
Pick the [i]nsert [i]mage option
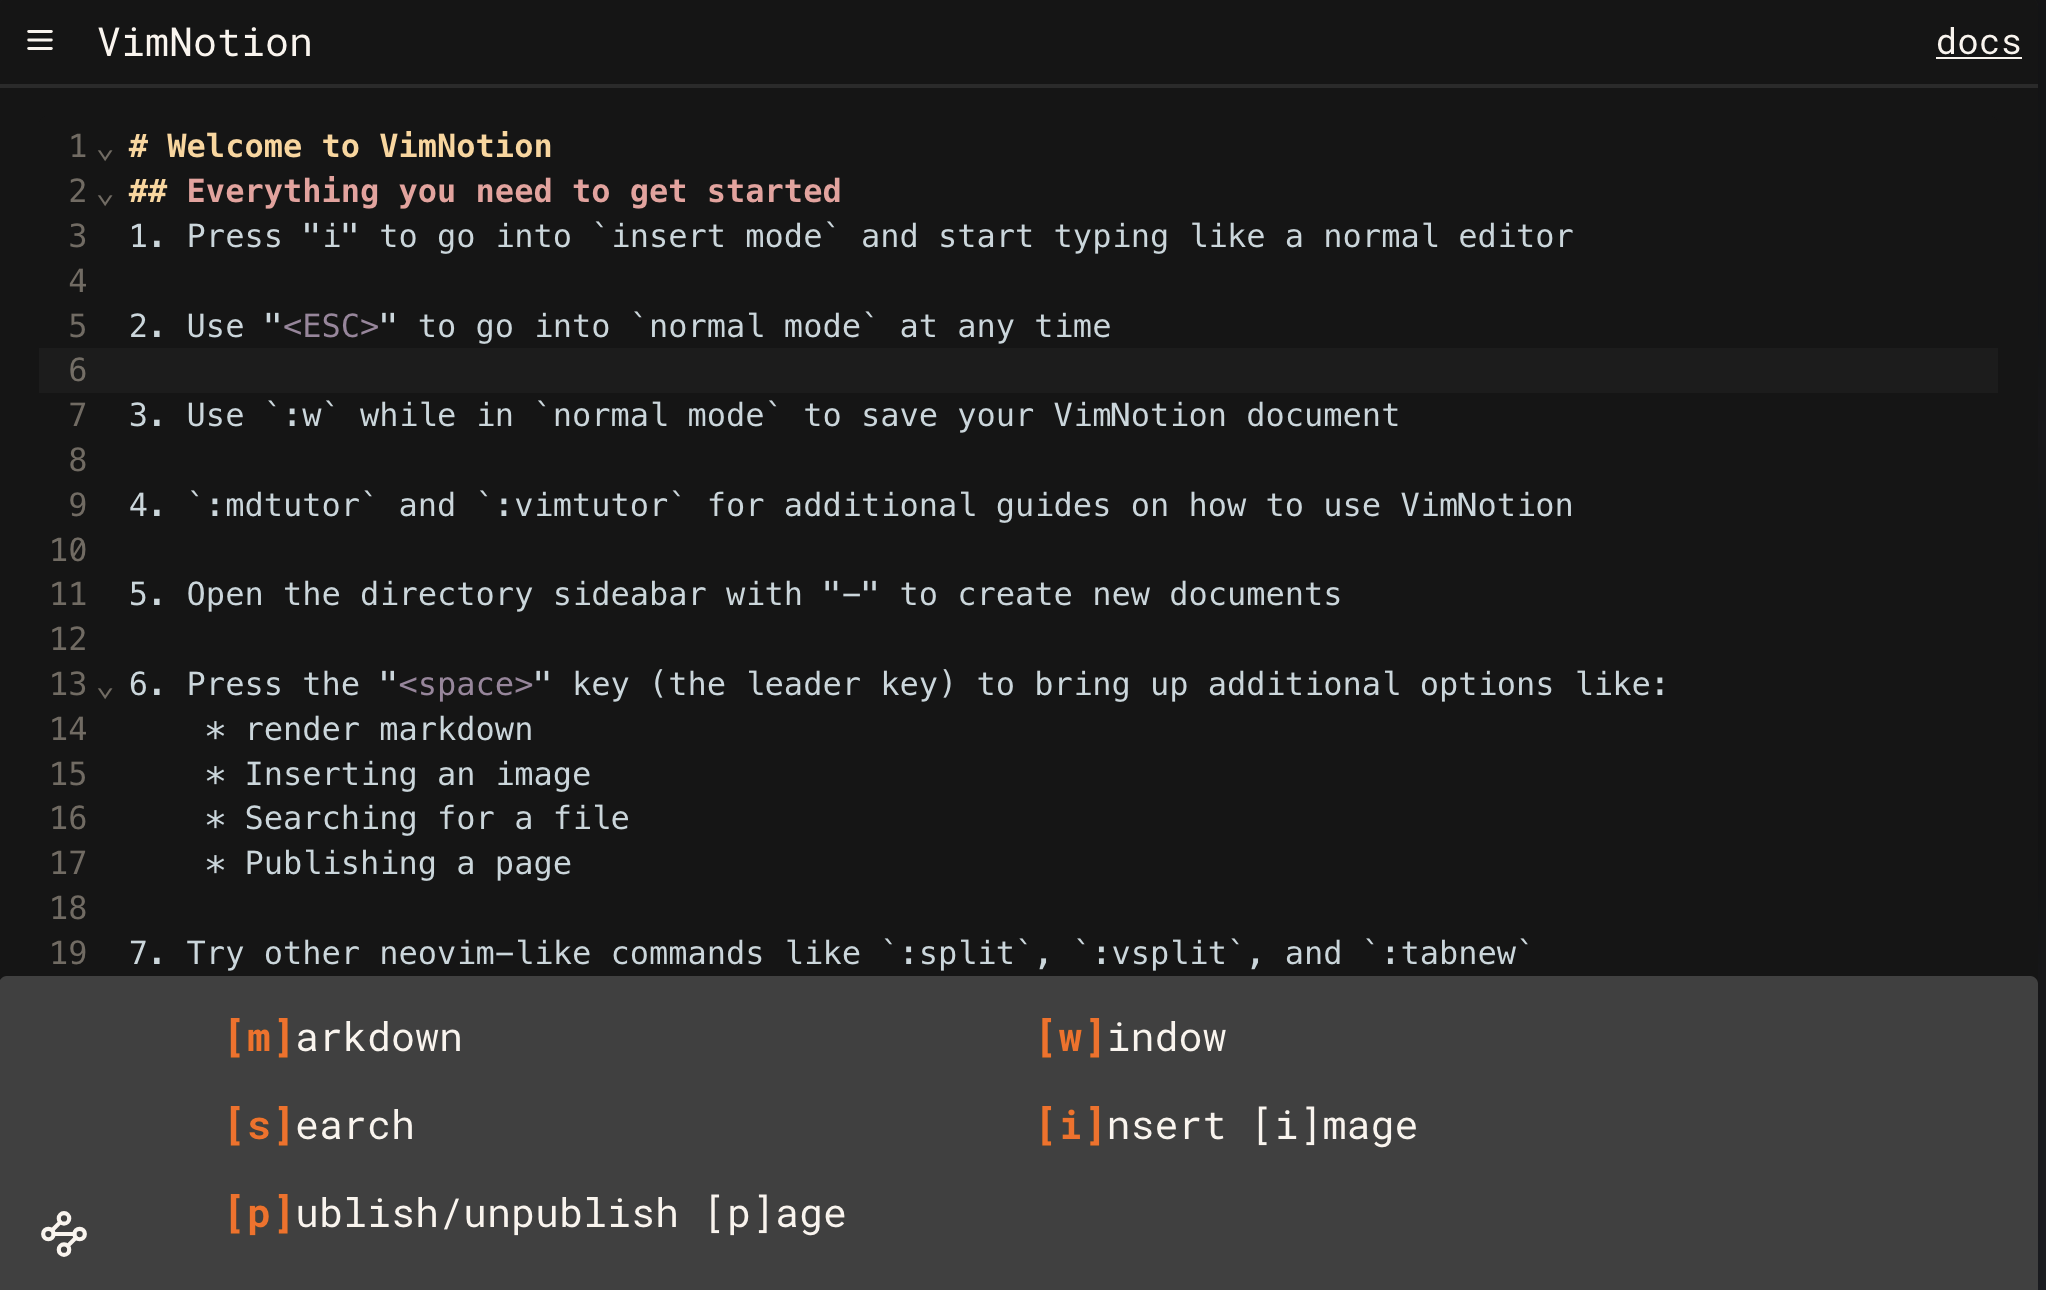(1227, 1126)
